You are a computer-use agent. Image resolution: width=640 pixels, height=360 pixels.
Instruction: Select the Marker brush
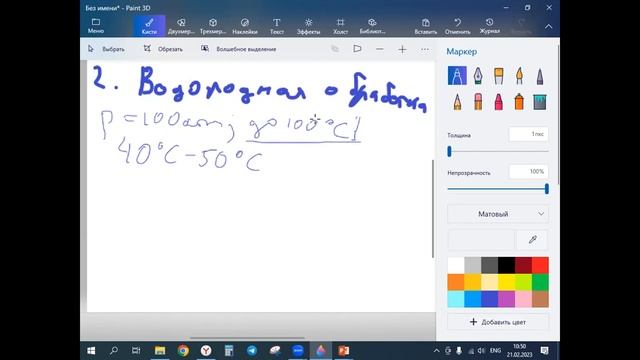457,76
